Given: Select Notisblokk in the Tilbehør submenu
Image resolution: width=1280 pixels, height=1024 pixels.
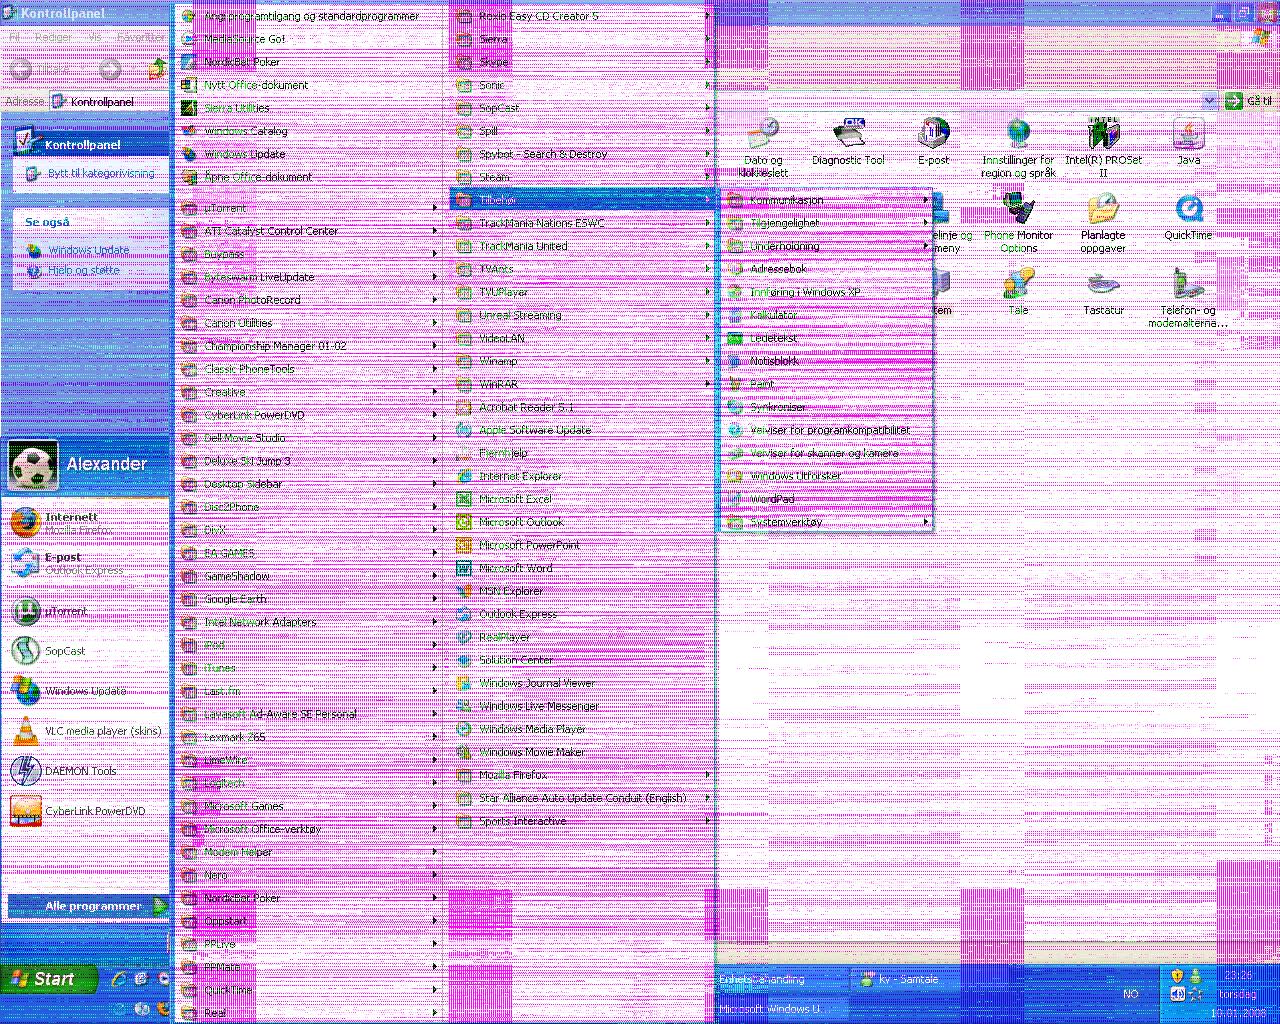Looking at the screenshot, I should 826,361.
